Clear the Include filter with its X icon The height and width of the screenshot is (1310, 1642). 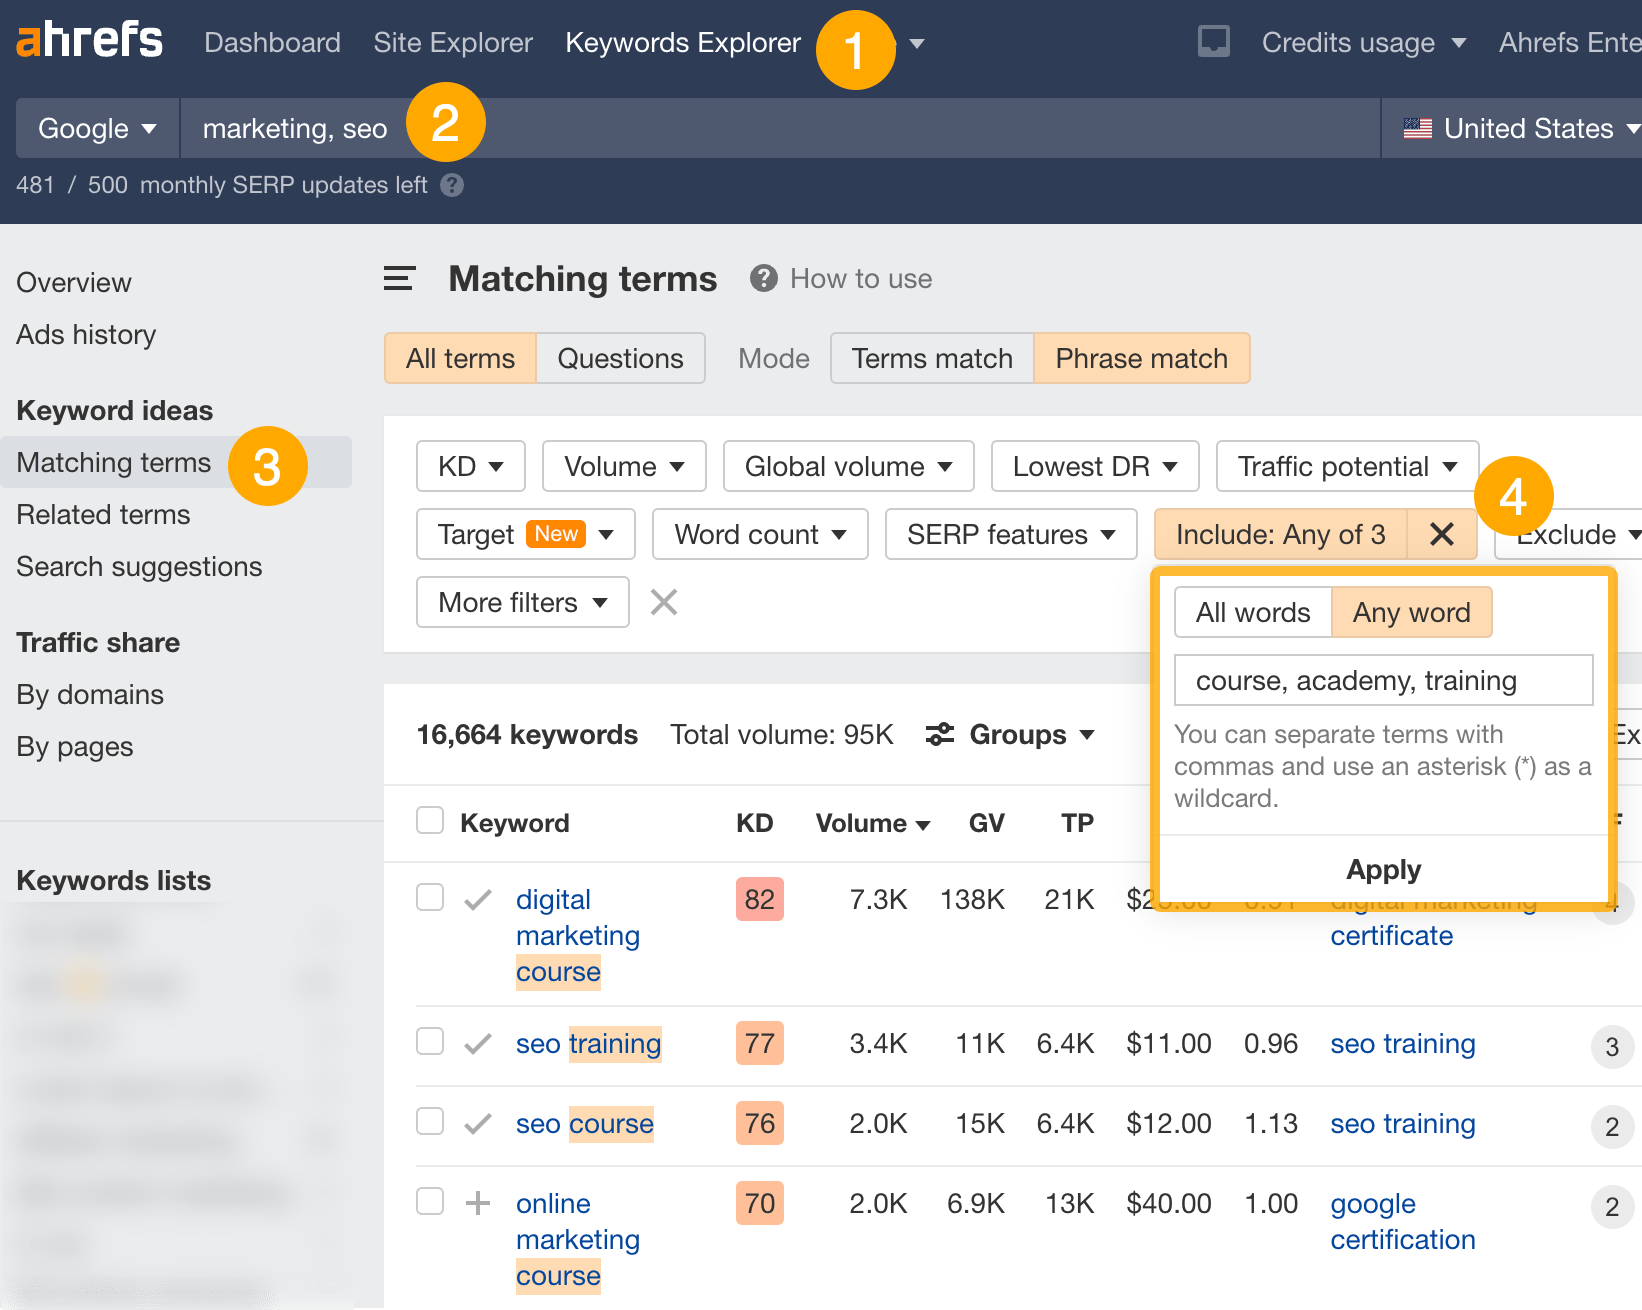[1441, 534]
